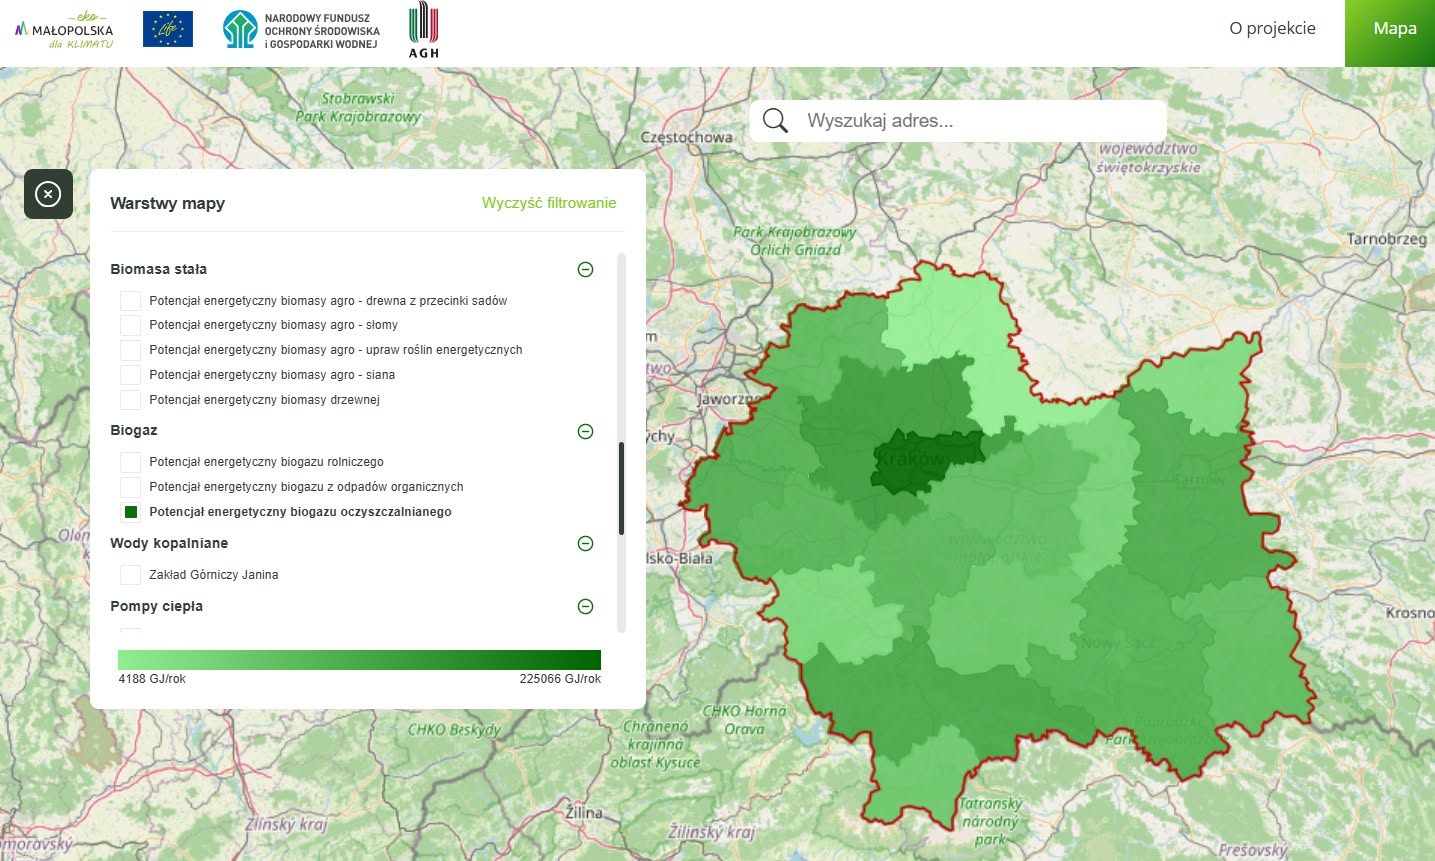Screen dimensions: 1435x861
Task: Enable biomasy agro - słomy layer
Action: (x=130, y=325)
